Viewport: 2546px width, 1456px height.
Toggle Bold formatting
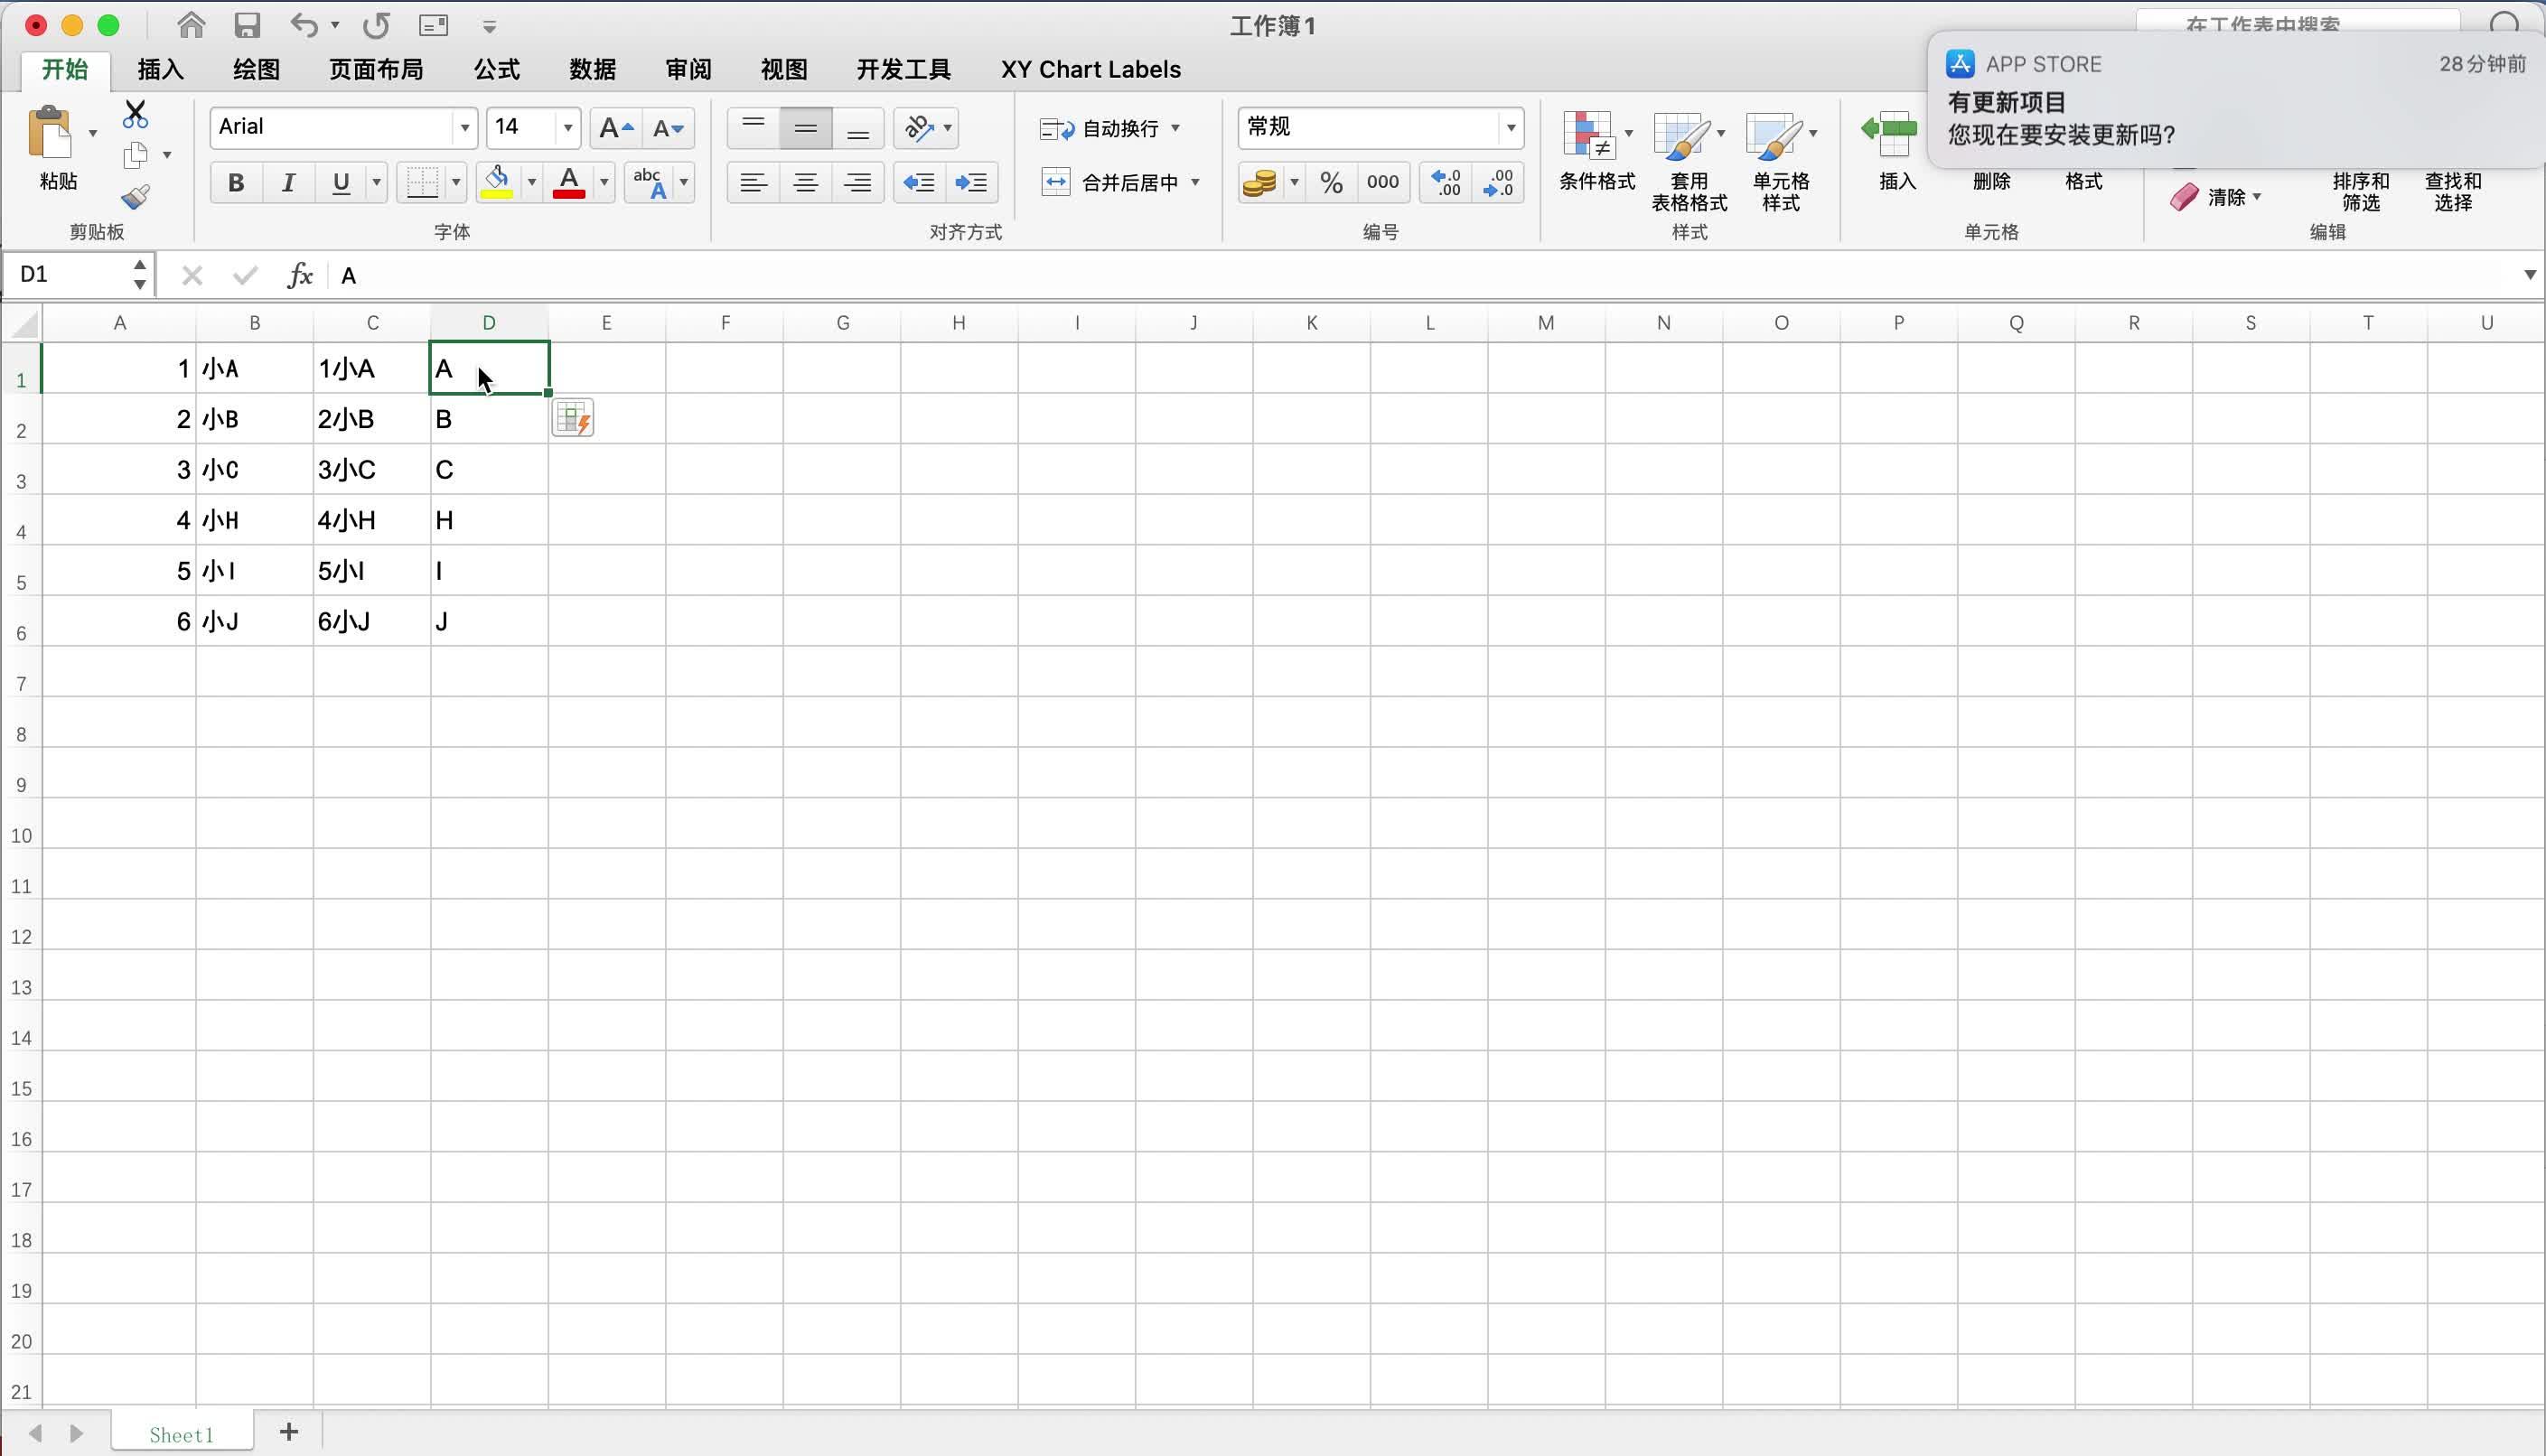pos(236,182)
